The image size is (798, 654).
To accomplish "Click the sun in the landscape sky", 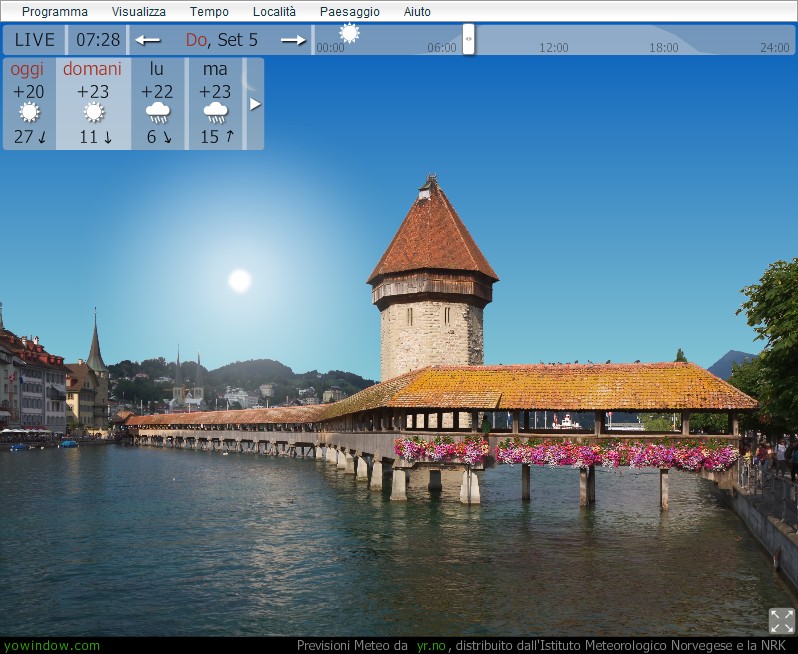I will click(x=240, y=280).
